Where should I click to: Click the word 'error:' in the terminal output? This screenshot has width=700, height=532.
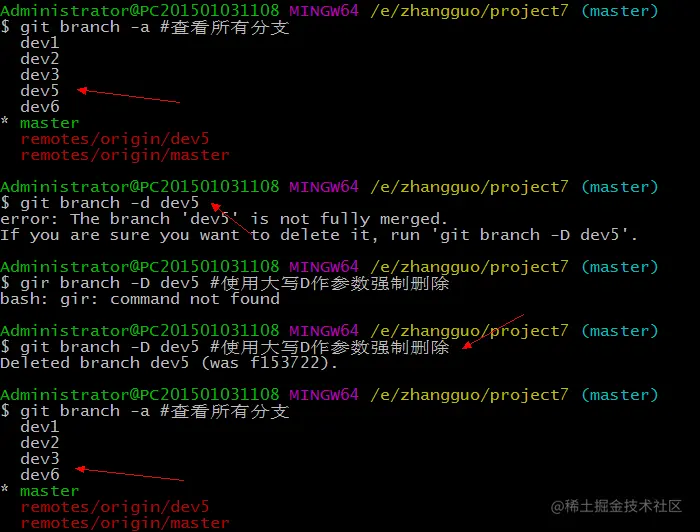29,219
